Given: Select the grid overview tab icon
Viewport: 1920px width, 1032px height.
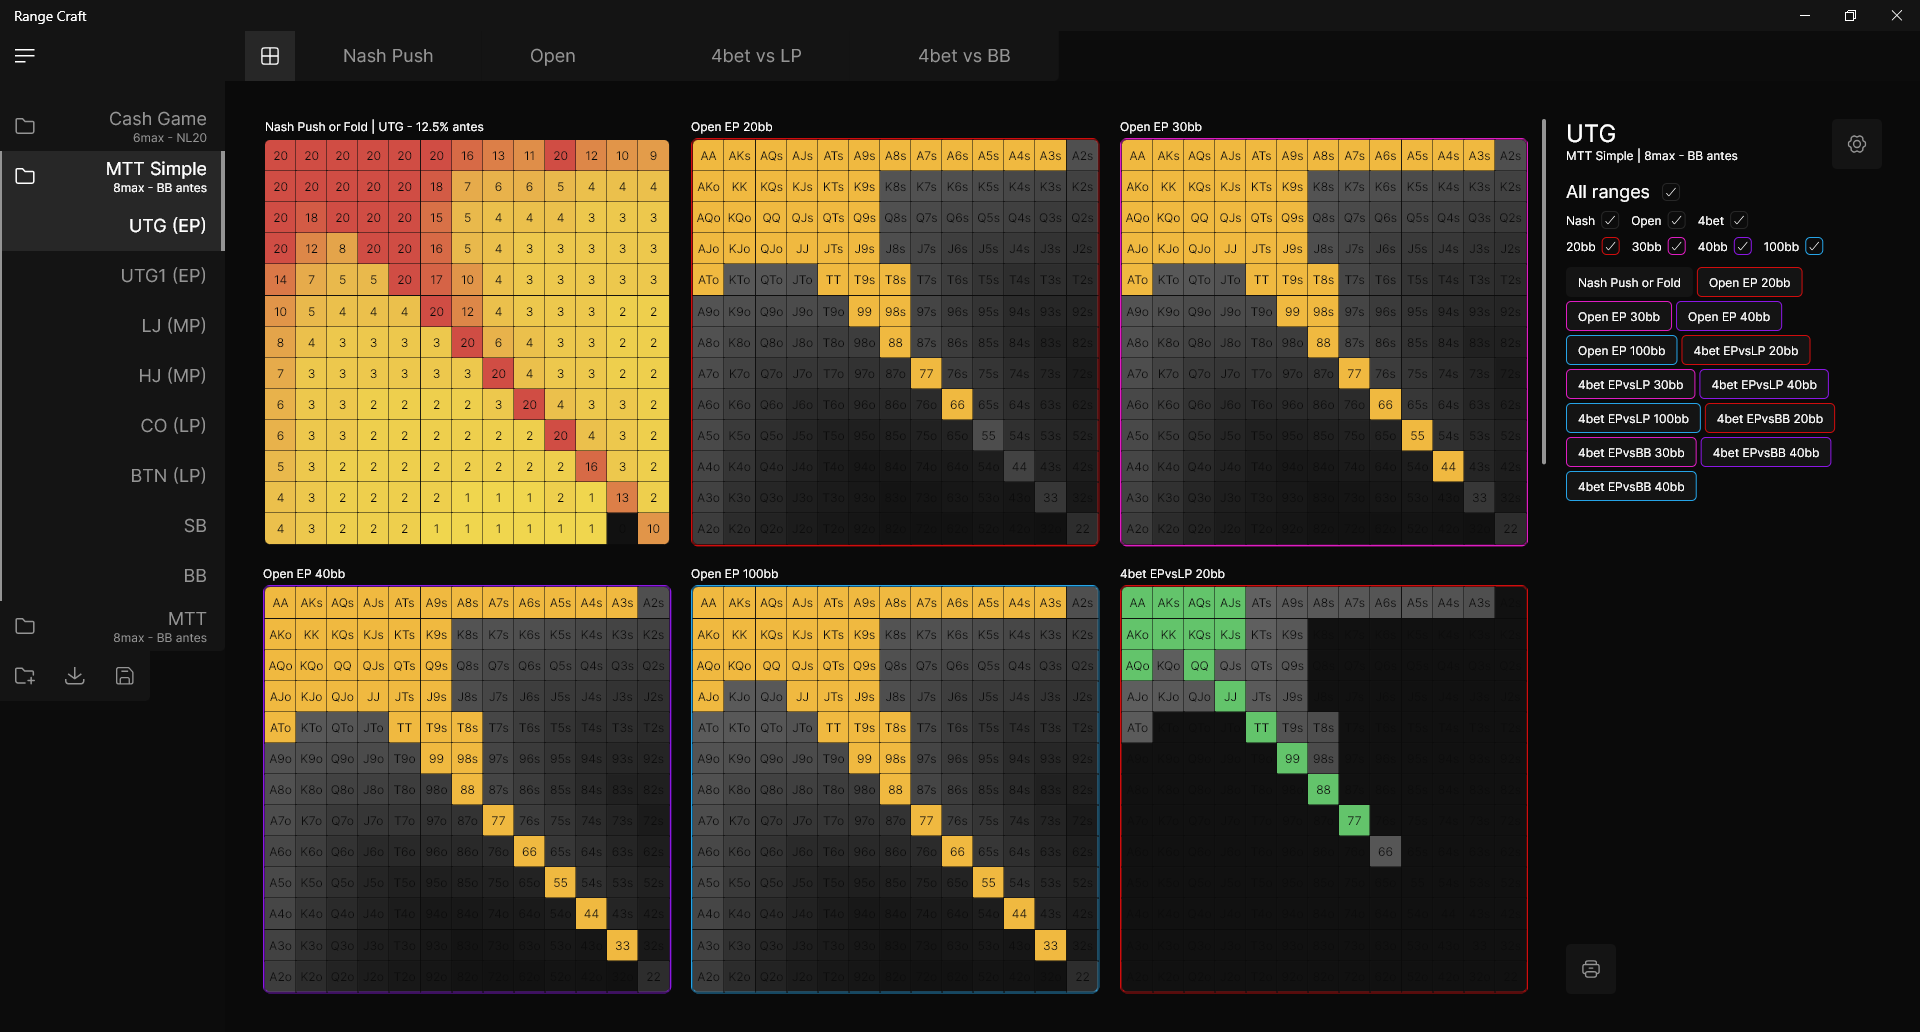Looking at the screenshot, I should coord(270,56).
